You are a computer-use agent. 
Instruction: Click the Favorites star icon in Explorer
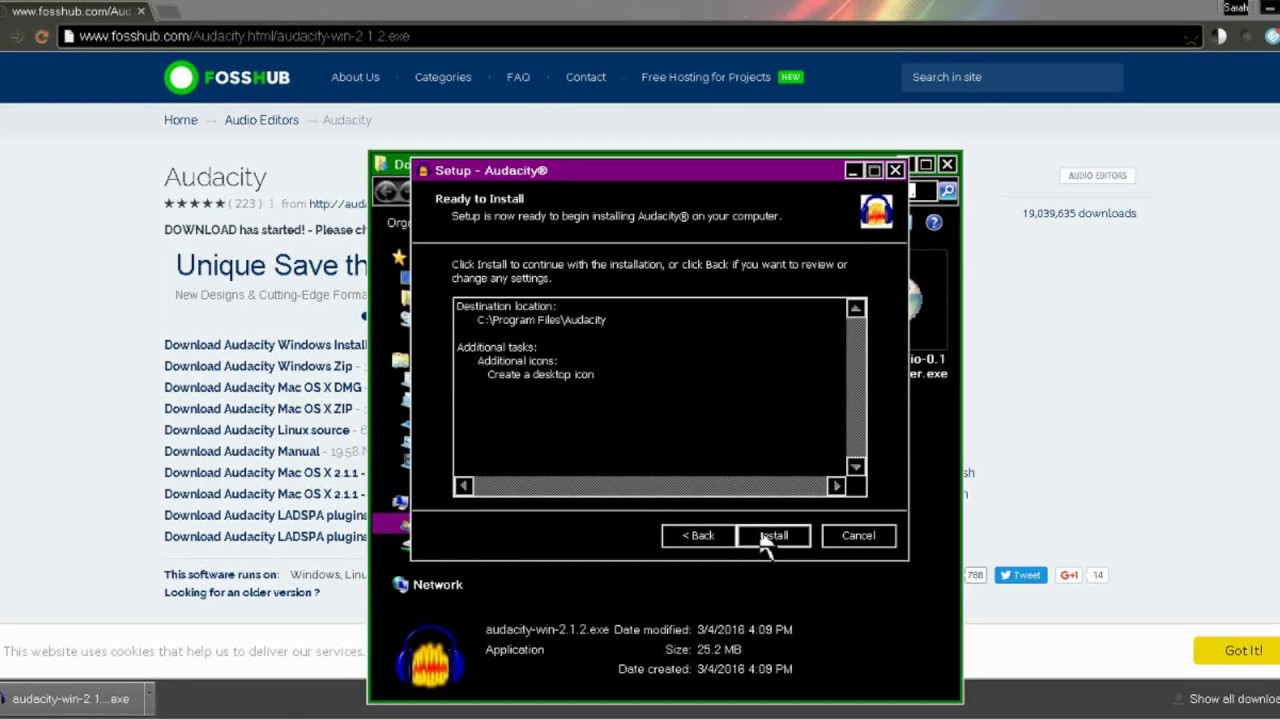399,257
